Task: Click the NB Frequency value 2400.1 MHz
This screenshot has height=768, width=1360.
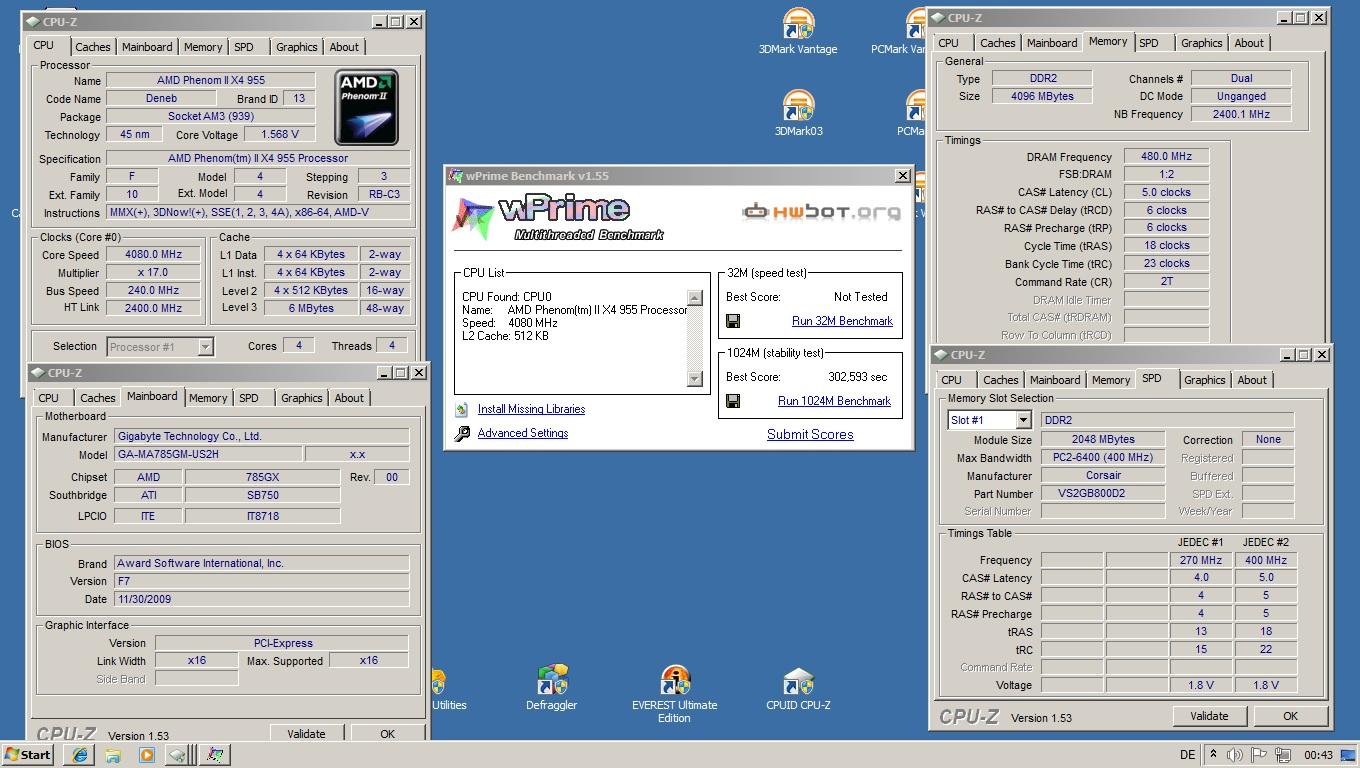Action: 1241,115
